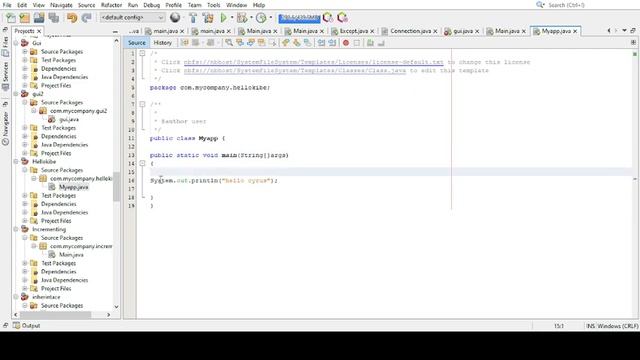Click the Save All toolbar icon
This screenshot has width=640, height=360.
click(53, 18)
